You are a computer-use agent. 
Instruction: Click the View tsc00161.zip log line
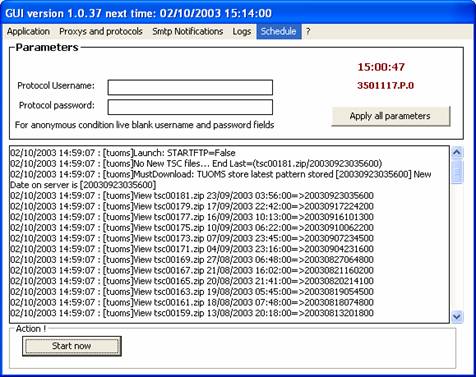[x=192, y=302]
